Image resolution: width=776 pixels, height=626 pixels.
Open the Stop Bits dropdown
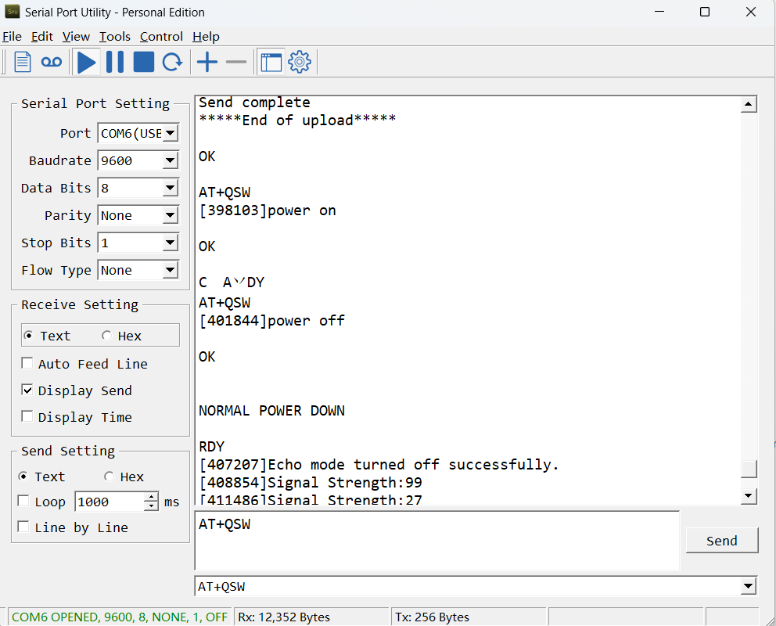pyautogui.click(x=170, y=242)
